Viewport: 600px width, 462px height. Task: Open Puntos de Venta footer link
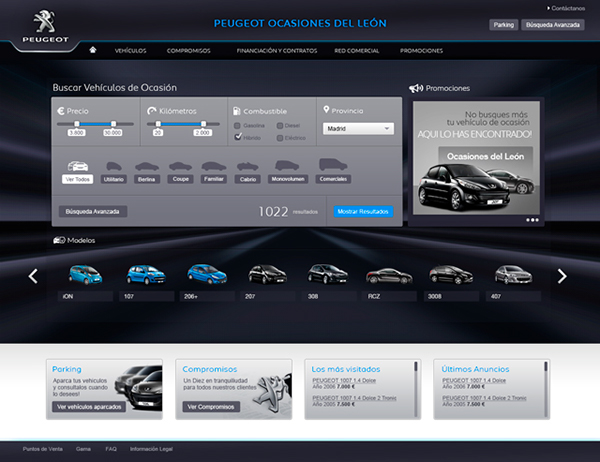(x=42, y=449)
